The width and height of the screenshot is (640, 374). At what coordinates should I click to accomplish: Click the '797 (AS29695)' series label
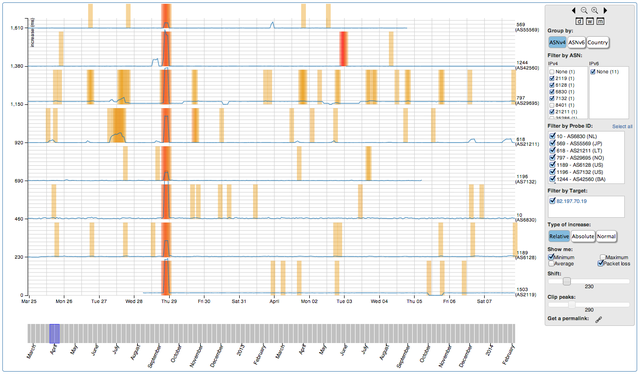tap(527, 101)
